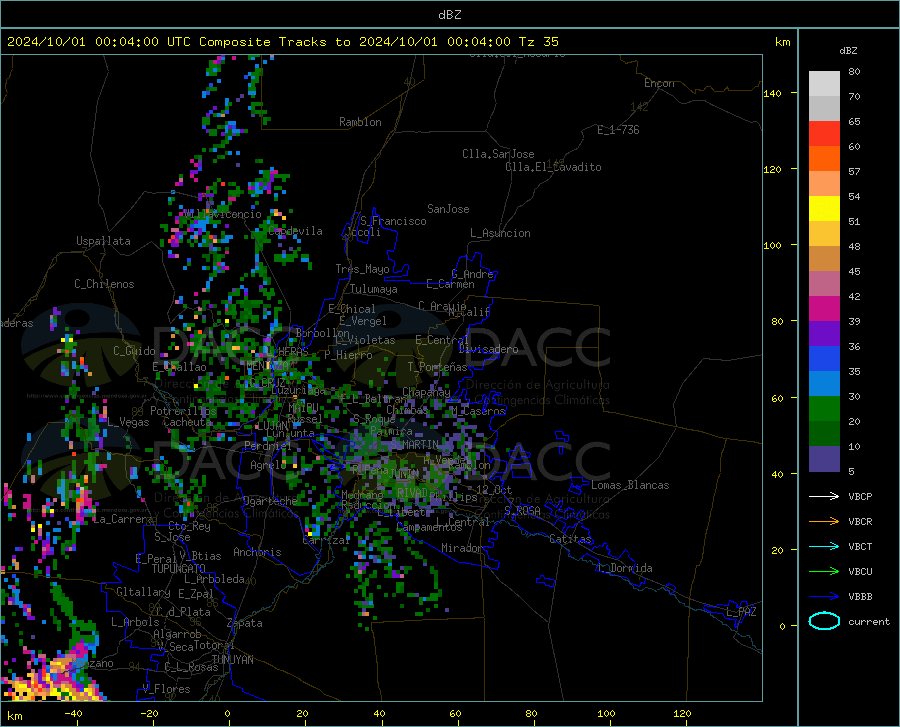Click the -40 km horizontal axis tick
Screen dimensions: 900x727
pos(72,713)
